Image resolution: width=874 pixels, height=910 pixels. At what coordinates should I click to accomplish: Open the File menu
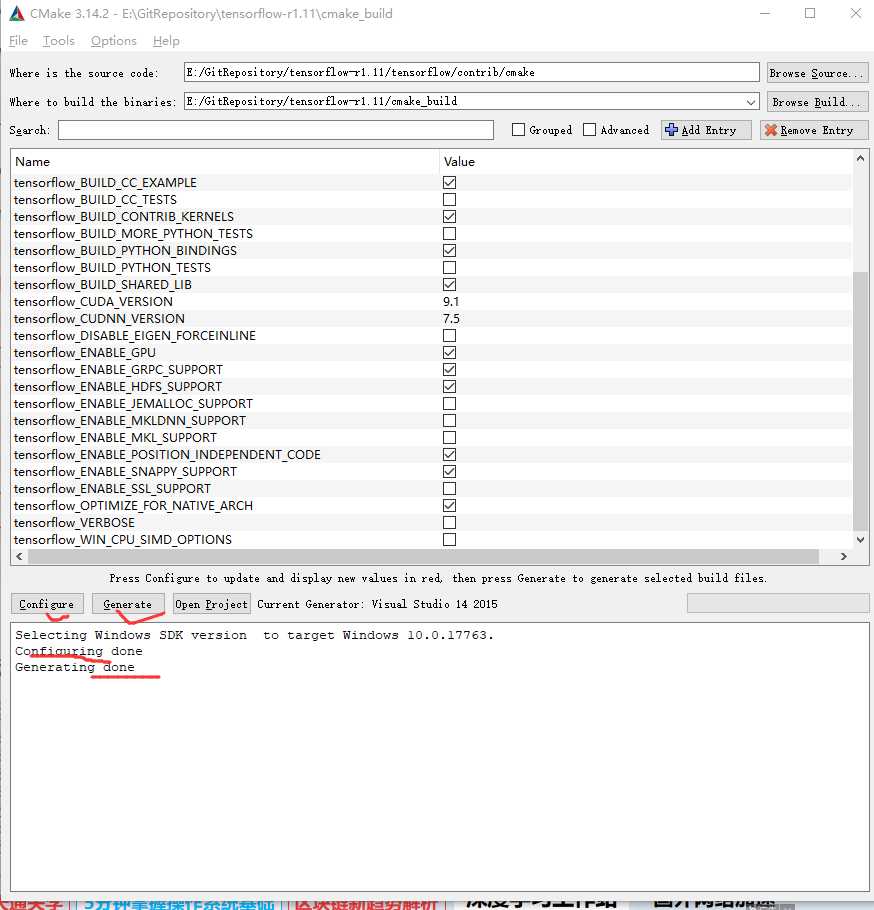[18, 41]
